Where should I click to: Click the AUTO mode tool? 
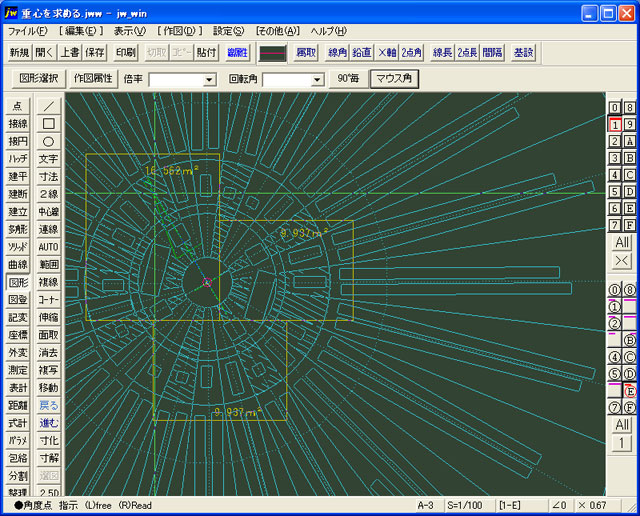pos(48,247)
